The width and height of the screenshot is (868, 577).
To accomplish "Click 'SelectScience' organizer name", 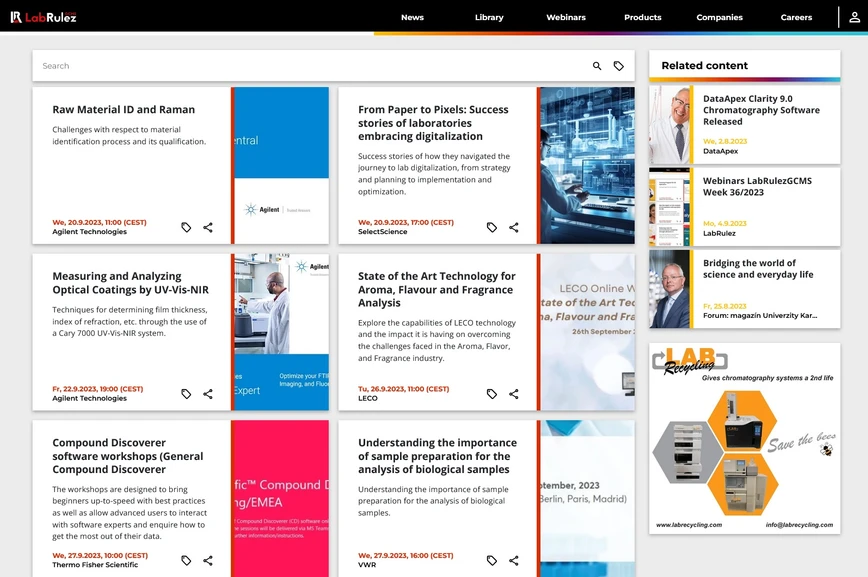I will point(383,231).
